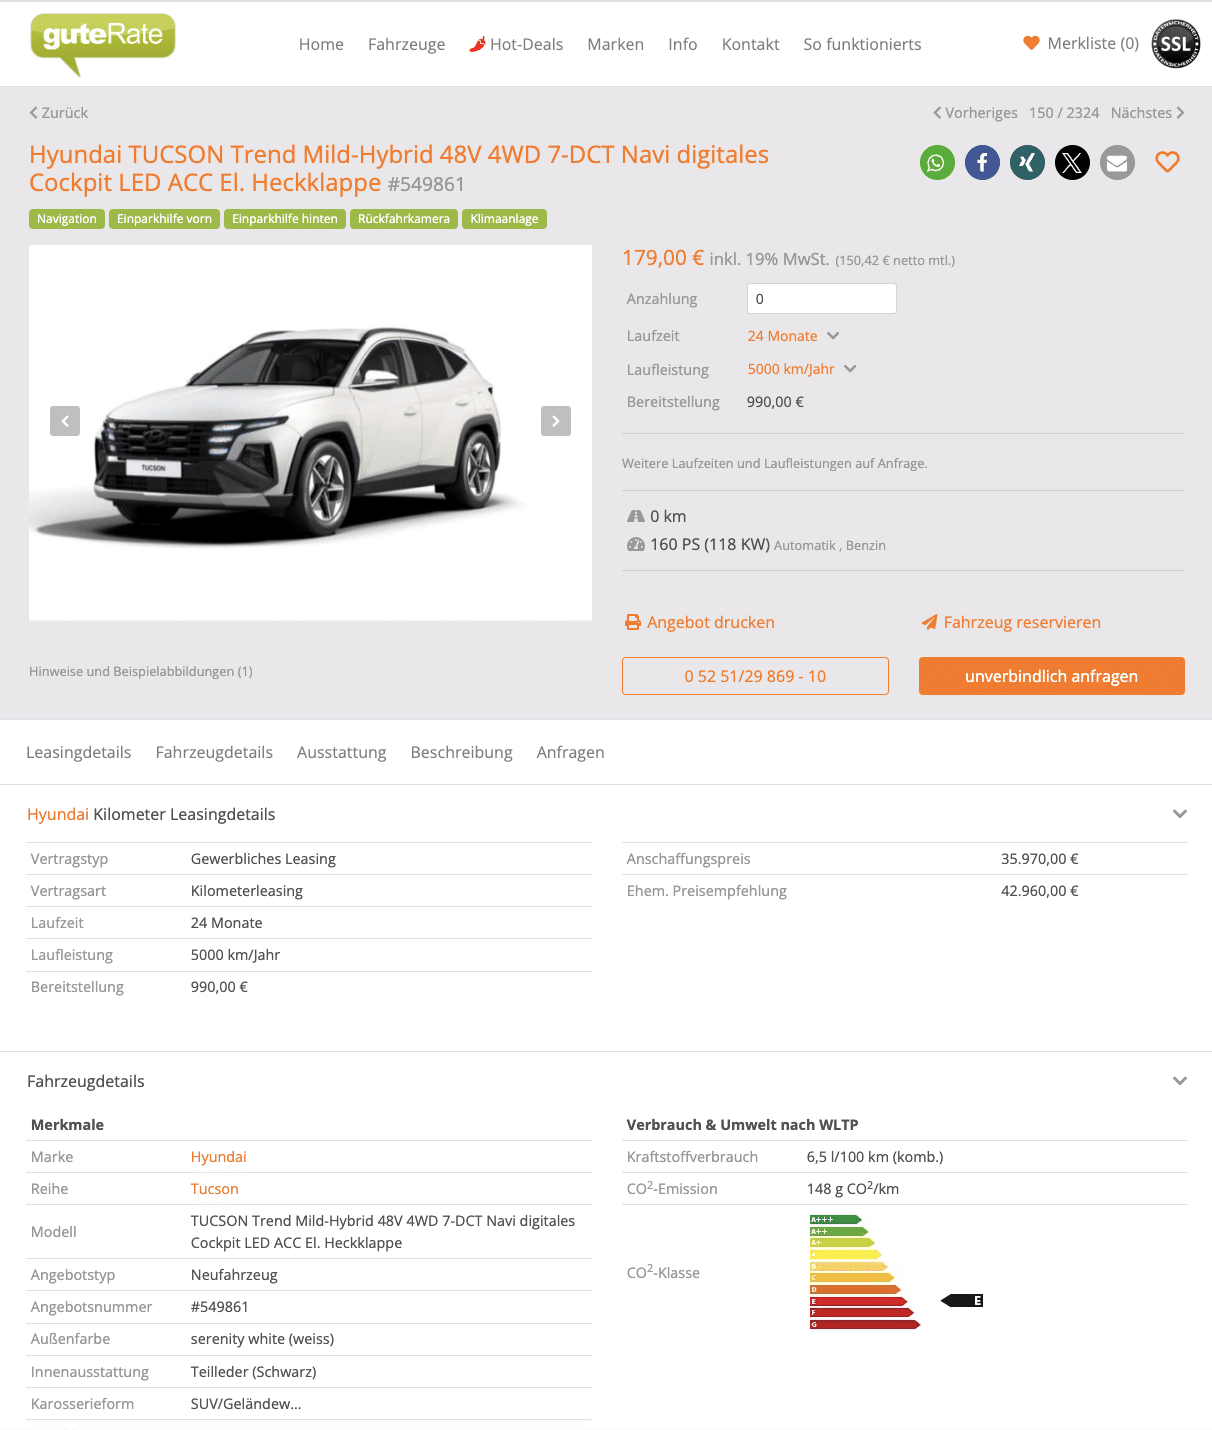Image resolution: width=1212 pixels, height=1430 pixels.
Task: Share on X (Twitter) using the black icon
Action: 1072,163
